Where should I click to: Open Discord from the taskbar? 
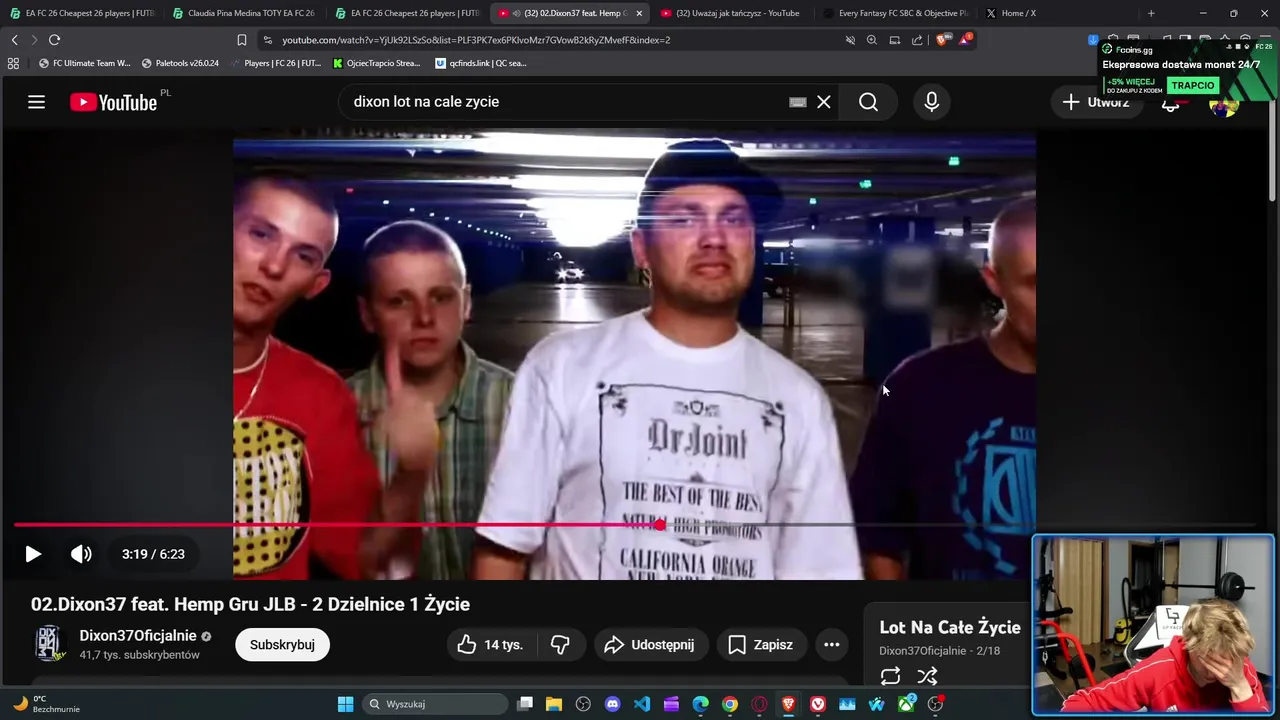click(612, 704)
